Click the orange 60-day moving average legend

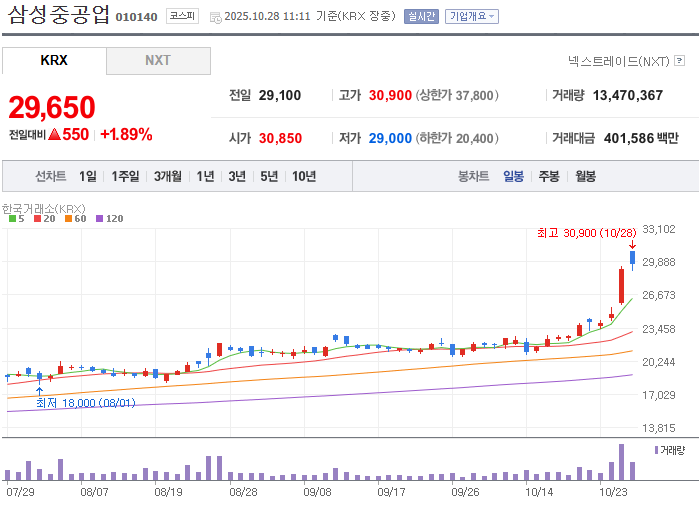point(75,218)
